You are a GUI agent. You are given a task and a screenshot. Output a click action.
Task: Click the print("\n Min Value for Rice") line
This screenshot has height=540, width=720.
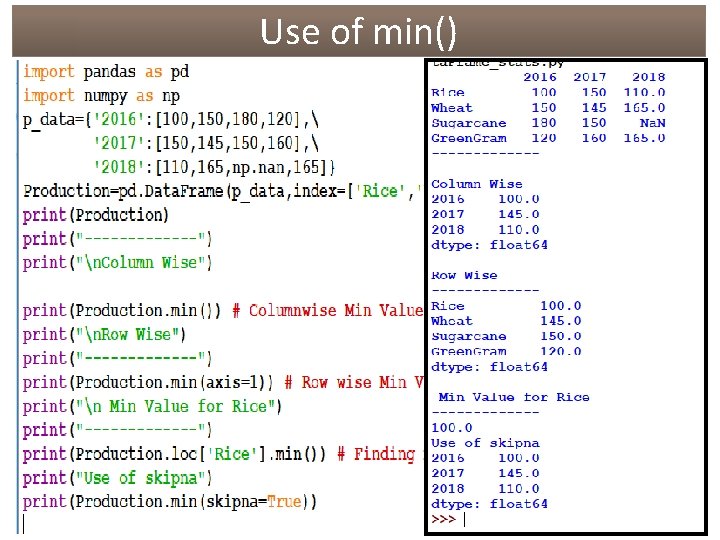tap(152, 406)
